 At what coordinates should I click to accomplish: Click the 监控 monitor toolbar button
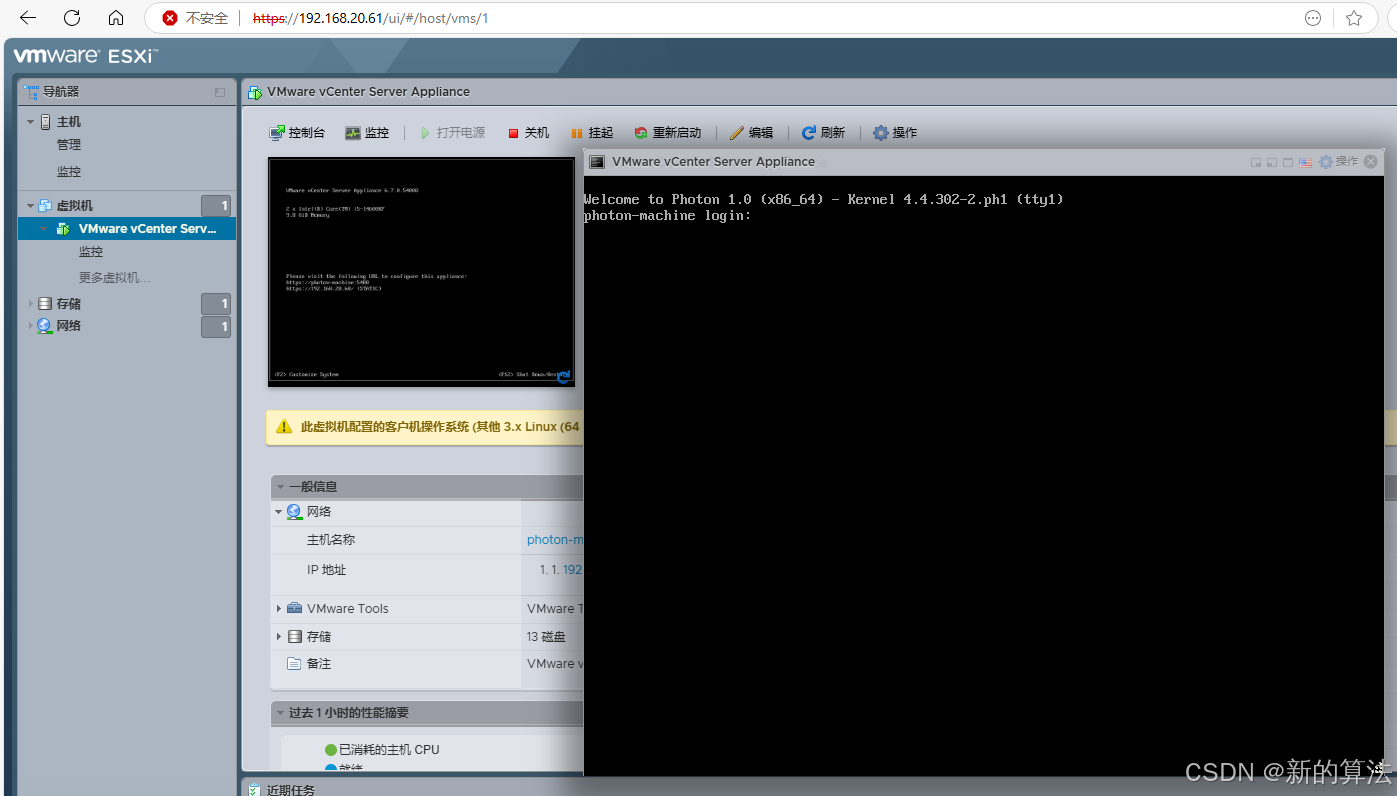[x=367, y=133]
